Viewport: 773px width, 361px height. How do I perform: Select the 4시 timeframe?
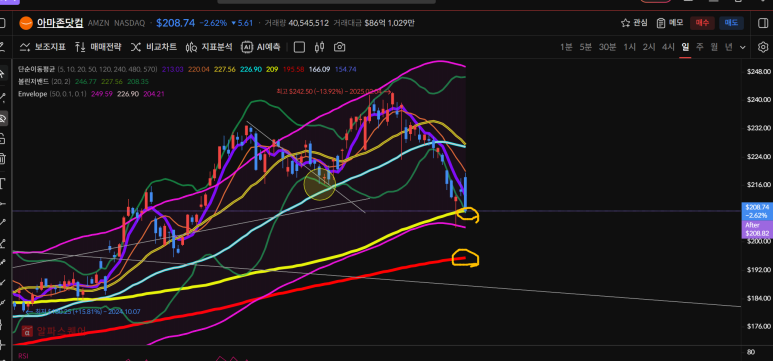pyautogui.click(x=668, y=47)
